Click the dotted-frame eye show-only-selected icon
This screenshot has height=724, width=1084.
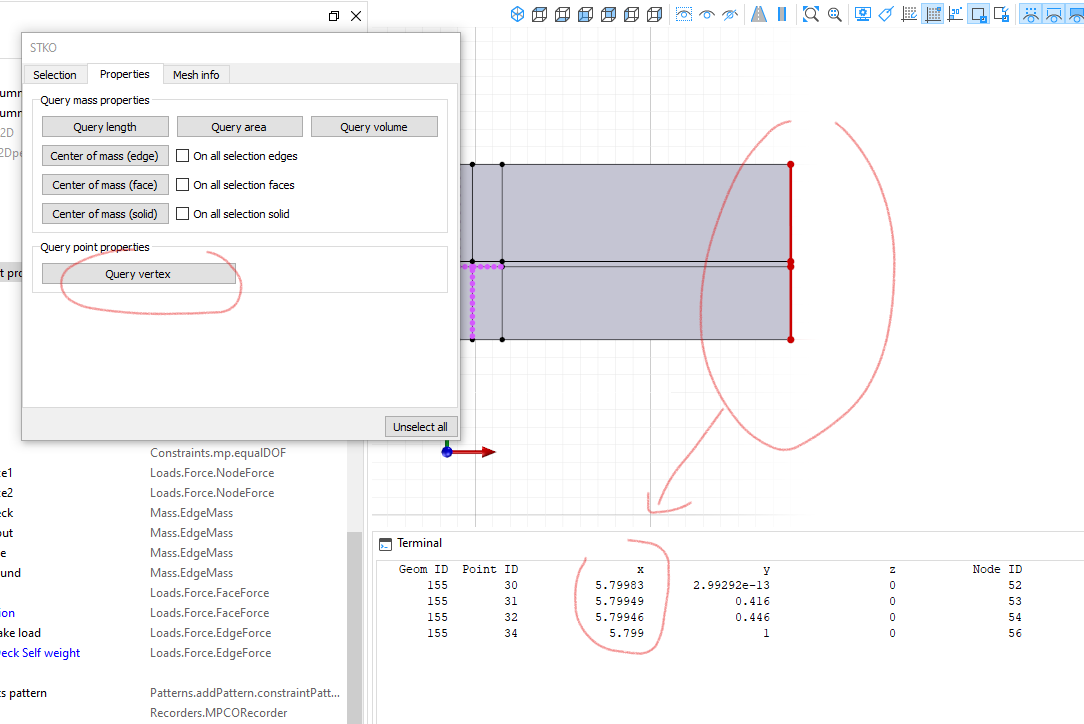684,14
